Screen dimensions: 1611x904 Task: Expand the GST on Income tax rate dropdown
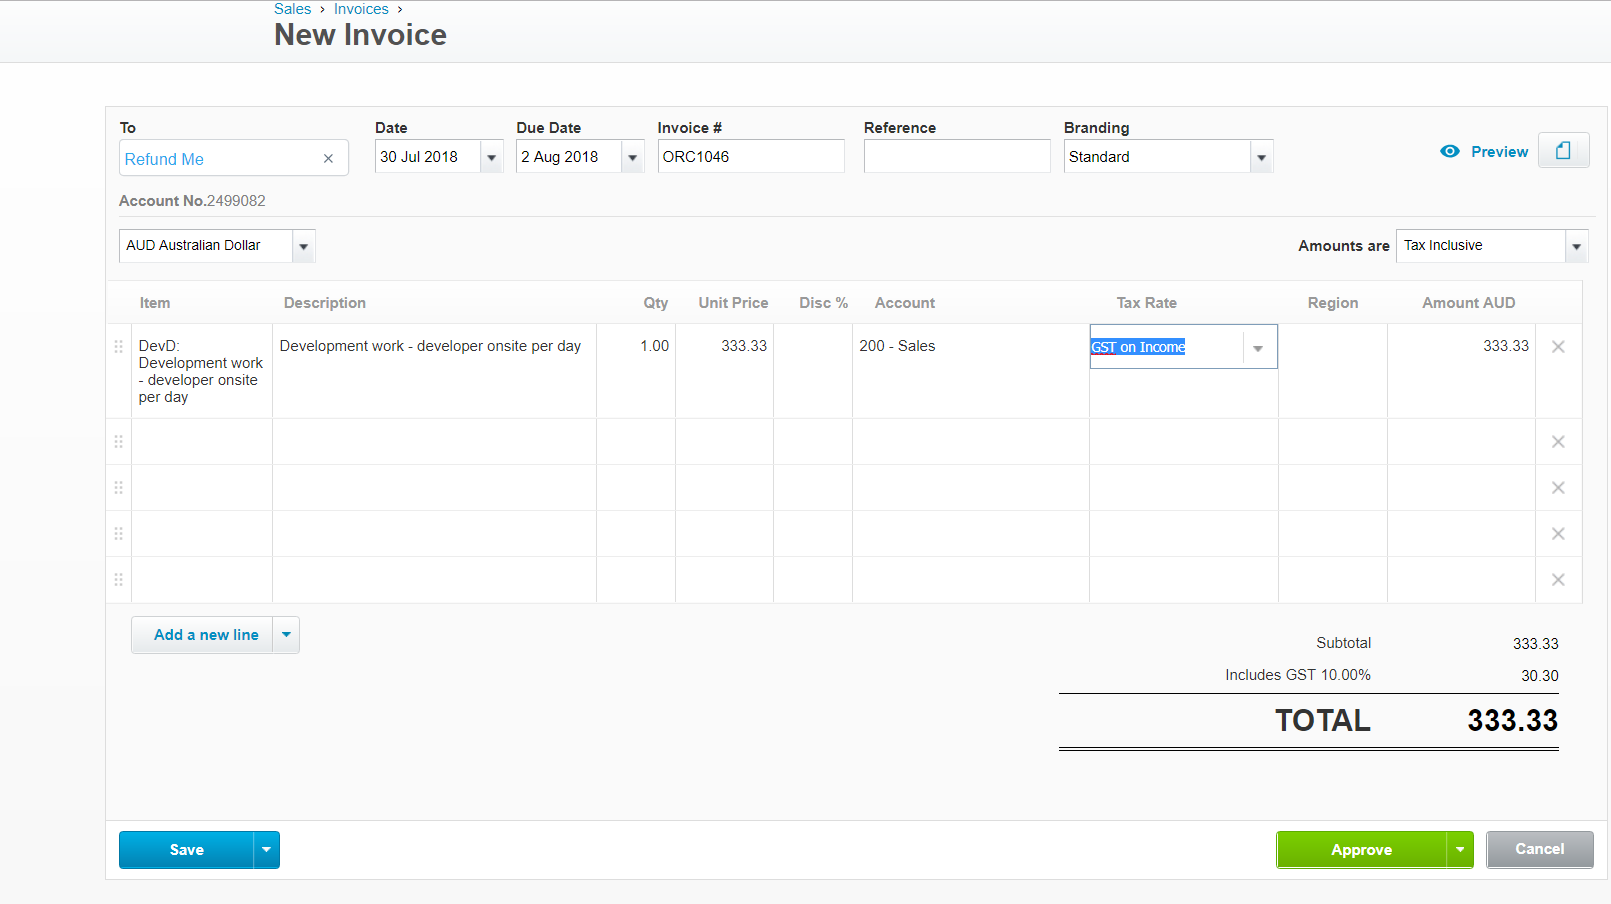[1258, 348]
